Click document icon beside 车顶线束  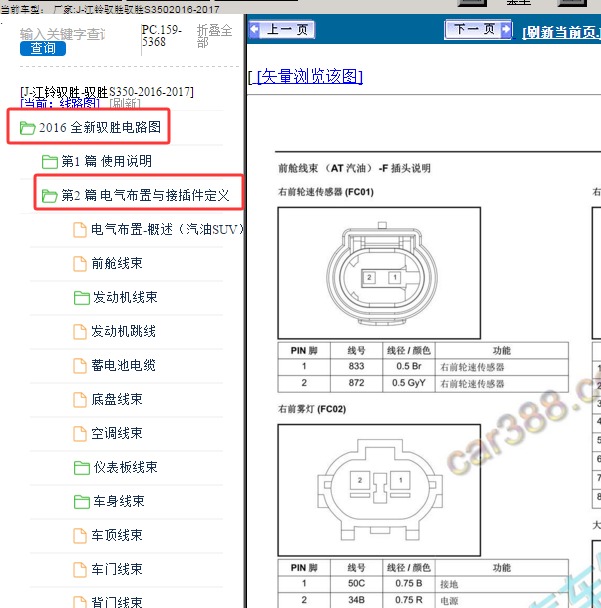[80, 535]
